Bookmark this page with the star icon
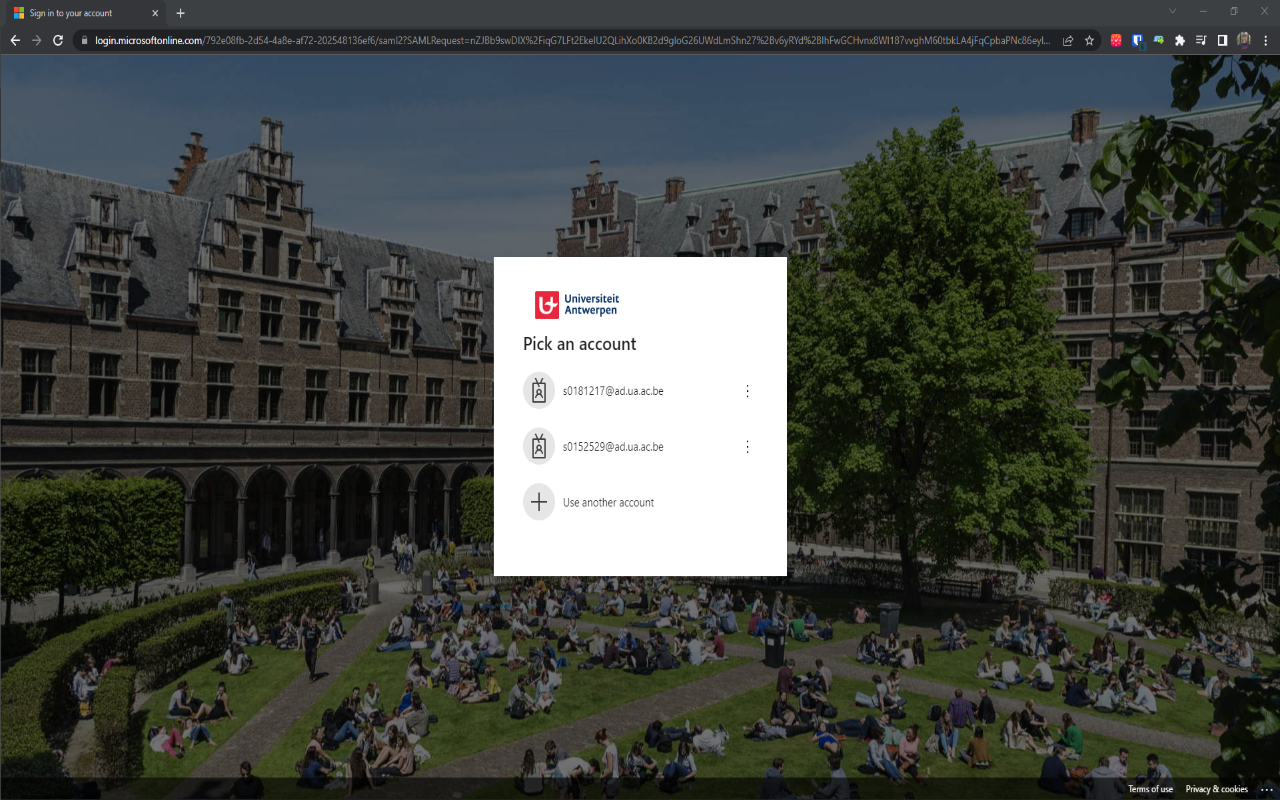Screen dimensions: 1280x800 coord(1090,41)
